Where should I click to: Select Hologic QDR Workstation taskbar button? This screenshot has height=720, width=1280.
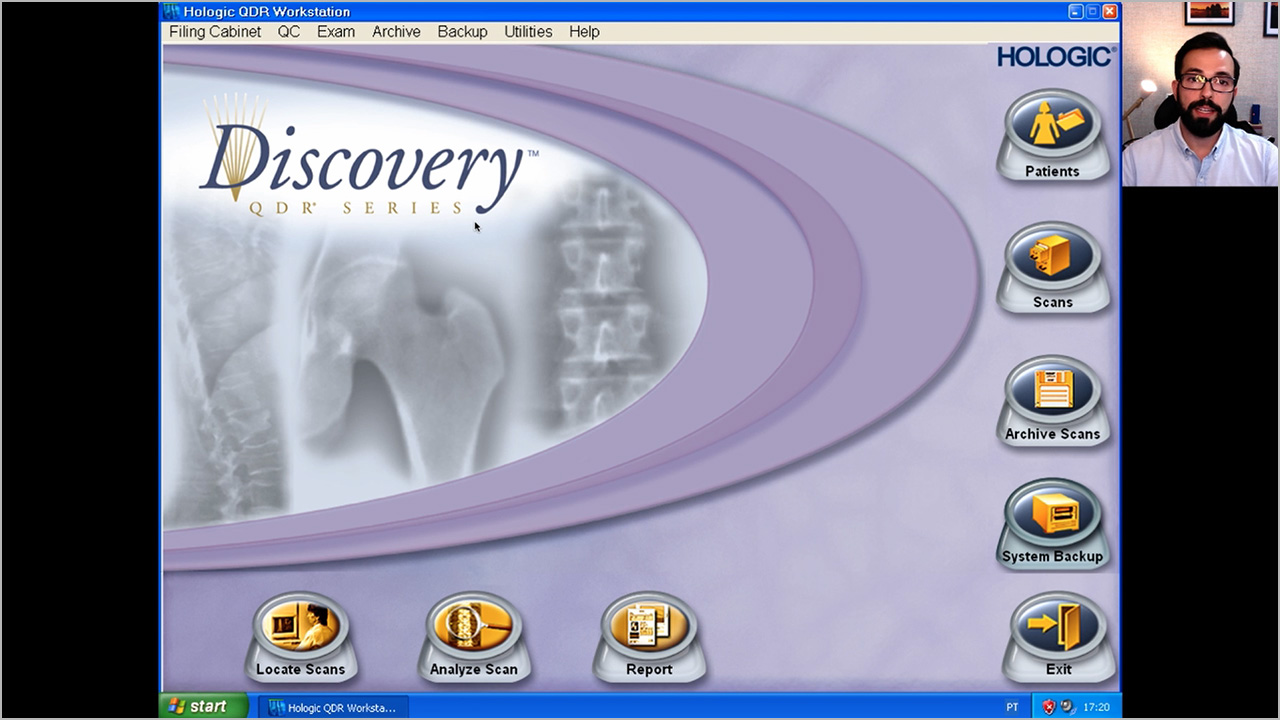[x=333, y=707]
